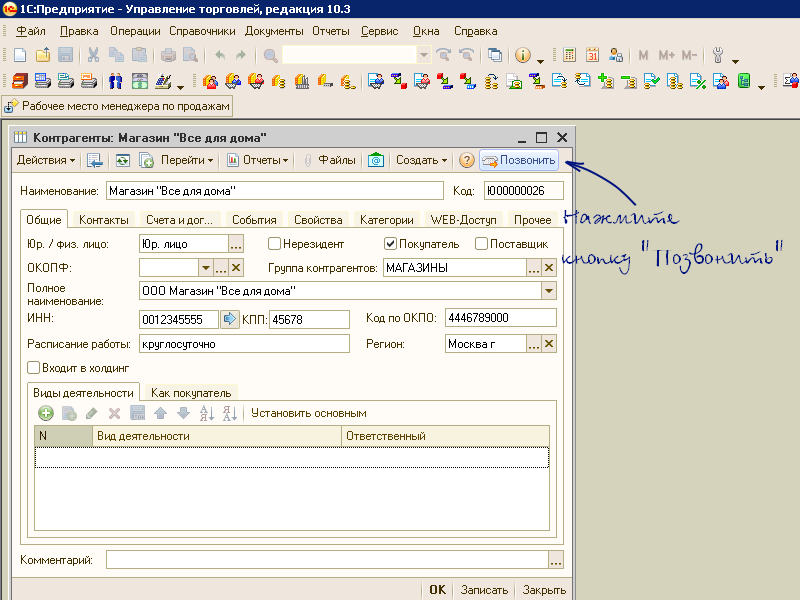Click the pencil Edit row icon
The height and width of the screenshot is (600, 800).
point(92,413)
